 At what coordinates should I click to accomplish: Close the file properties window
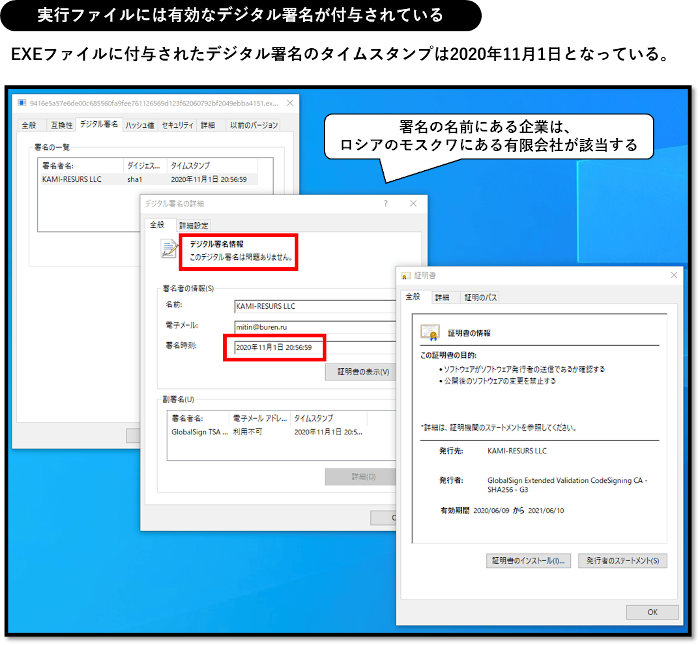coord(290,103)
